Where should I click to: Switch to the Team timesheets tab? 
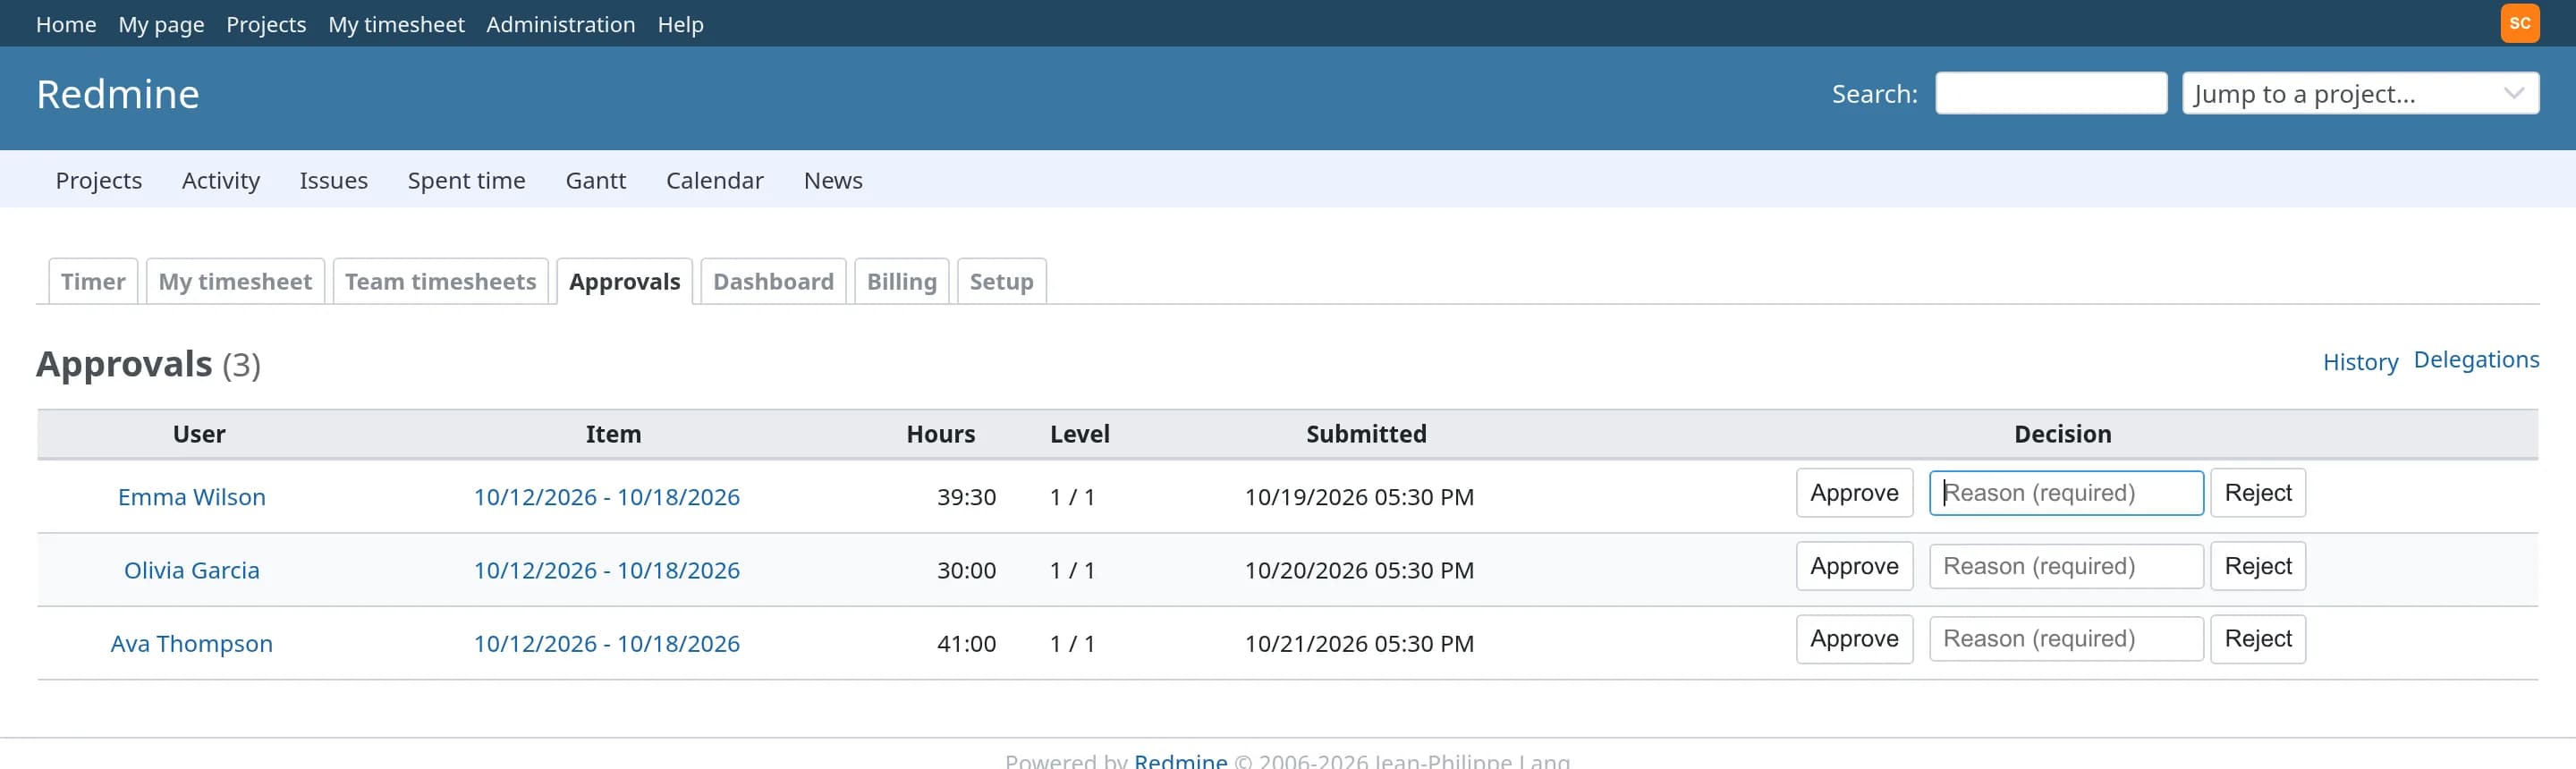coord(441,281)
